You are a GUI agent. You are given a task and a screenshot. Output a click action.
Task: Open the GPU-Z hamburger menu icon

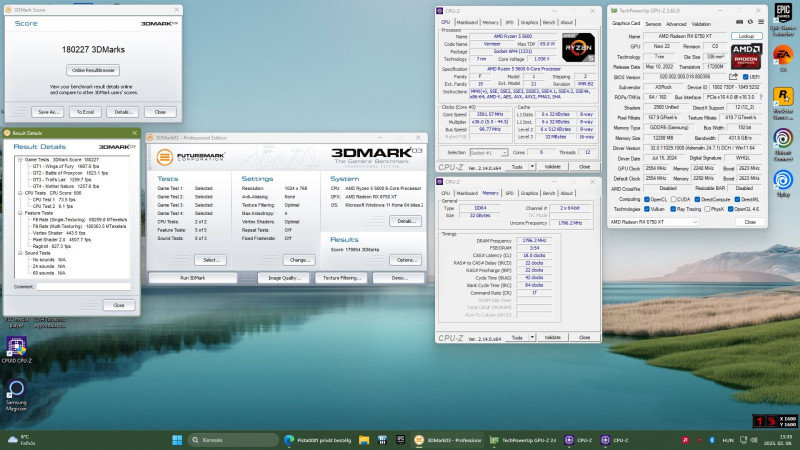(761, 22)
